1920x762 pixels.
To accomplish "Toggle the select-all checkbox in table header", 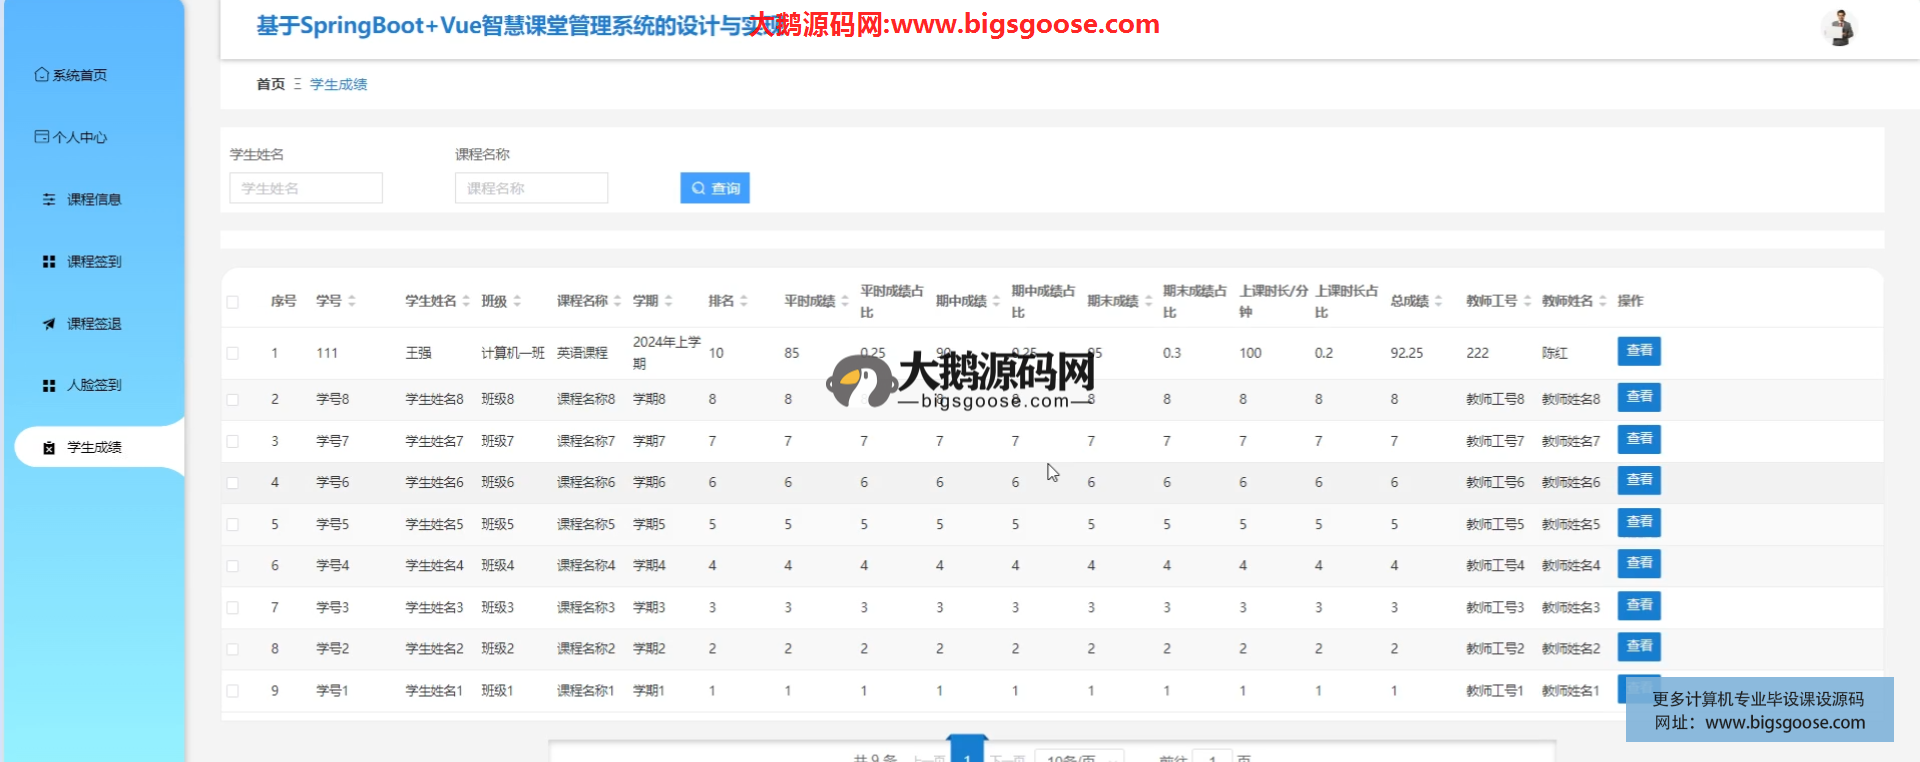I will pyautogui.click(x=233, y=302).
